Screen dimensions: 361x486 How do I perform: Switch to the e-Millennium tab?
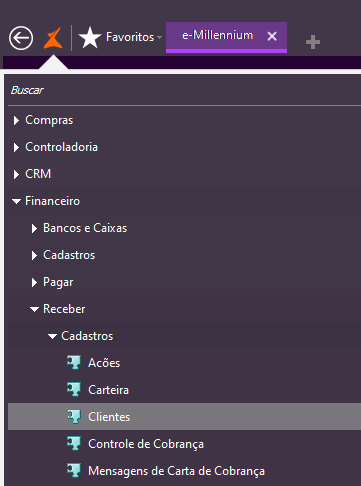(217, 35)
